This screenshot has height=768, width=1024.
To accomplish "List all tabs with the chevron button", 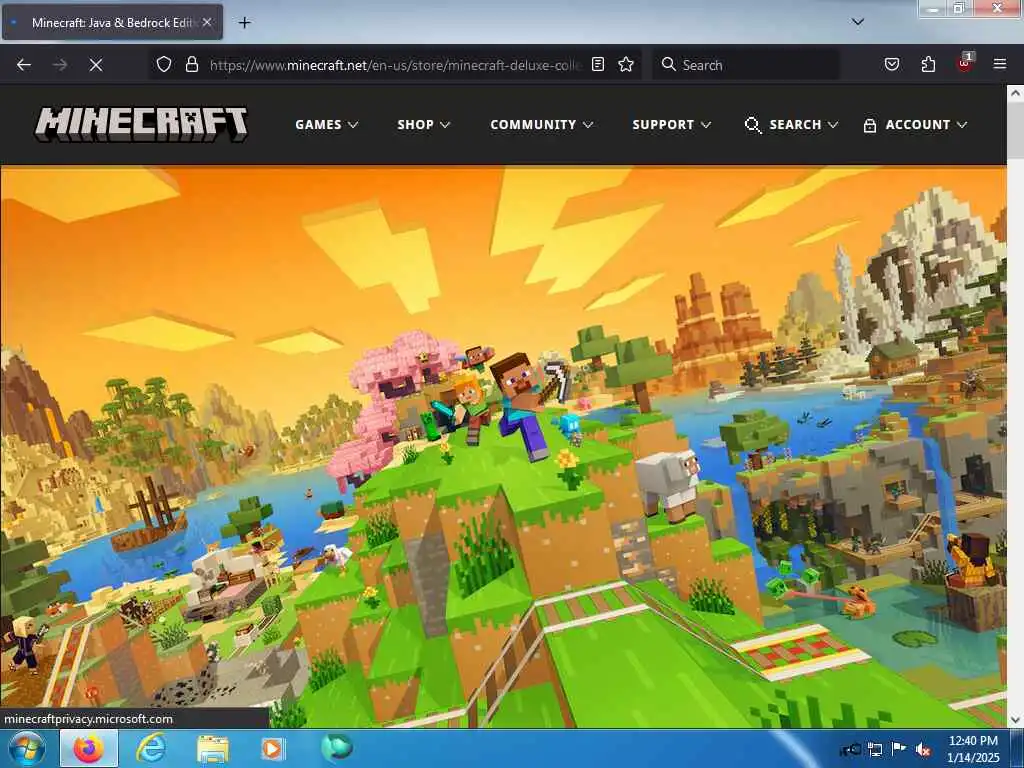I will click(857, 22).
